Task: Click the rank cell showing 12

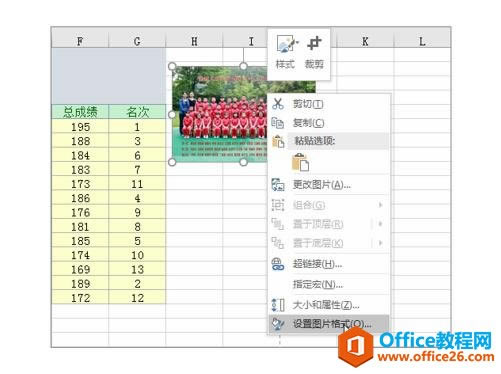Action: click(x=137, y=298)
